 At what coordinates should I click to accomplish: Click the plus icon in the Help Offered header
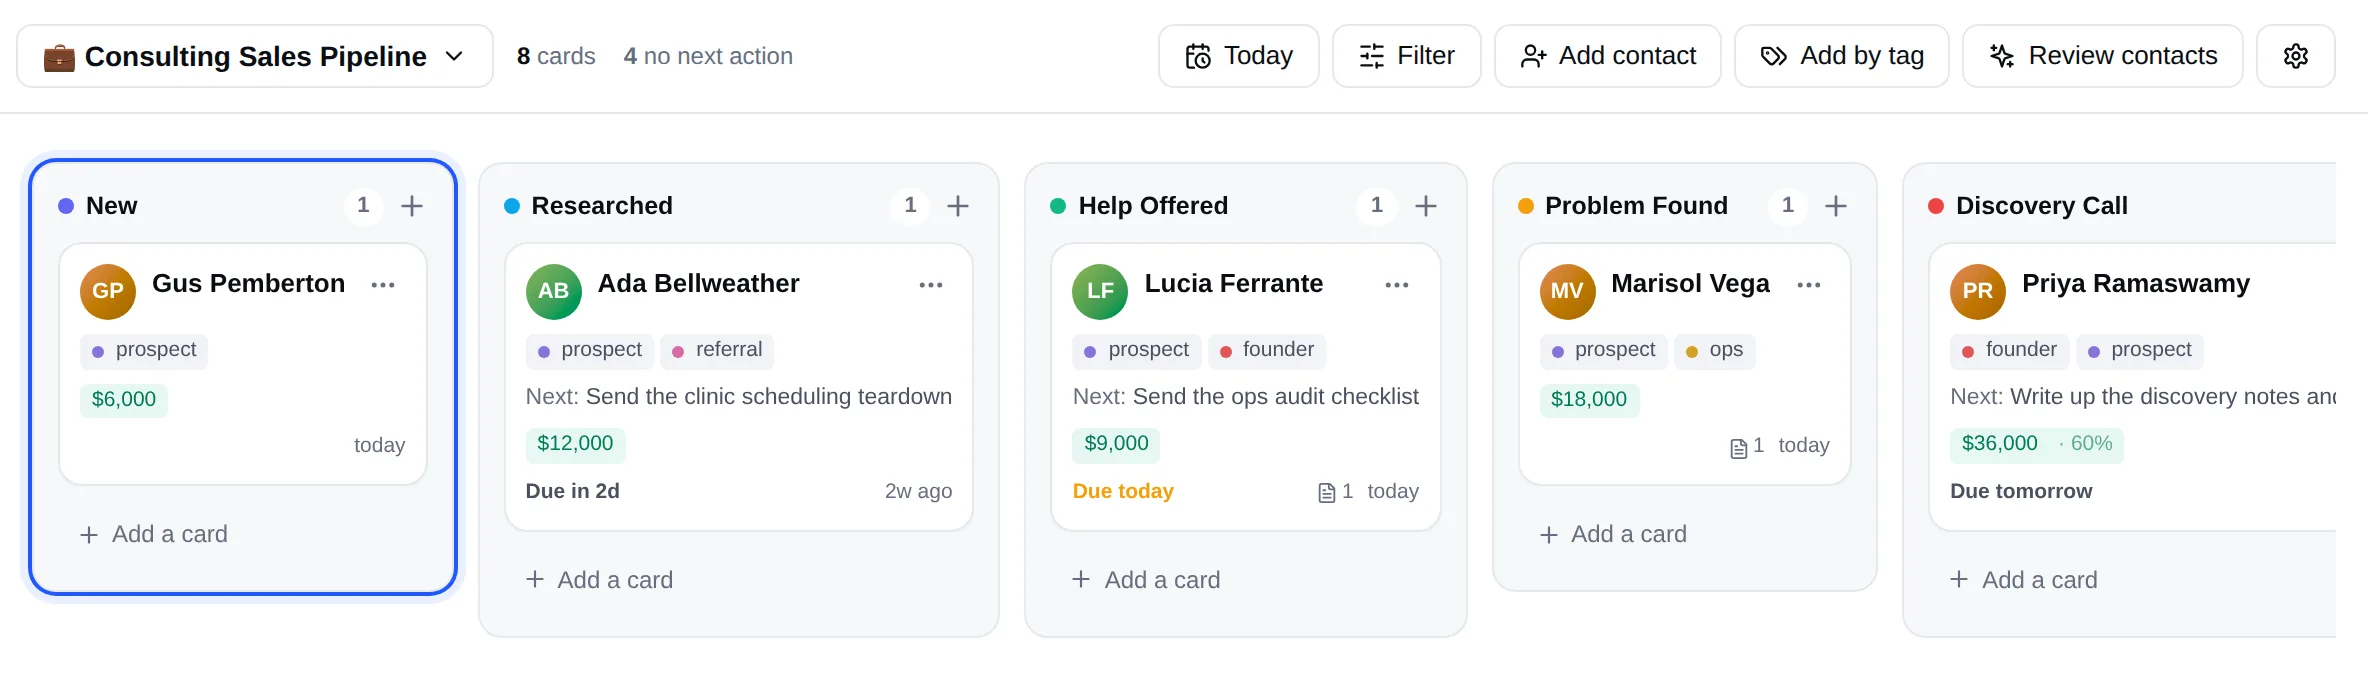click(1426, 206)
